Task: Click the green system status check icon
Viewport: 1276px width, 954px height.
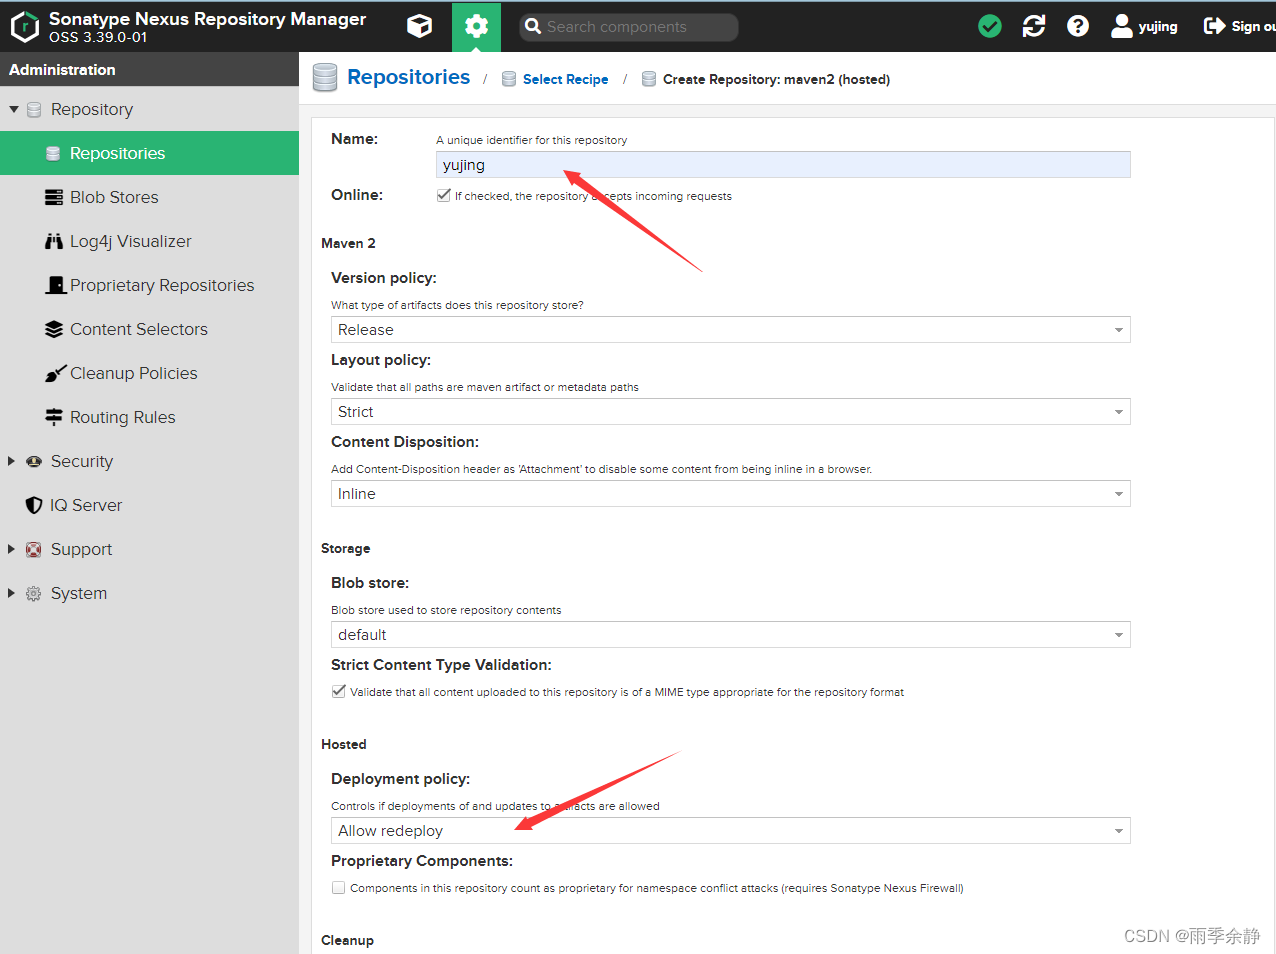Action: point(990,26)
